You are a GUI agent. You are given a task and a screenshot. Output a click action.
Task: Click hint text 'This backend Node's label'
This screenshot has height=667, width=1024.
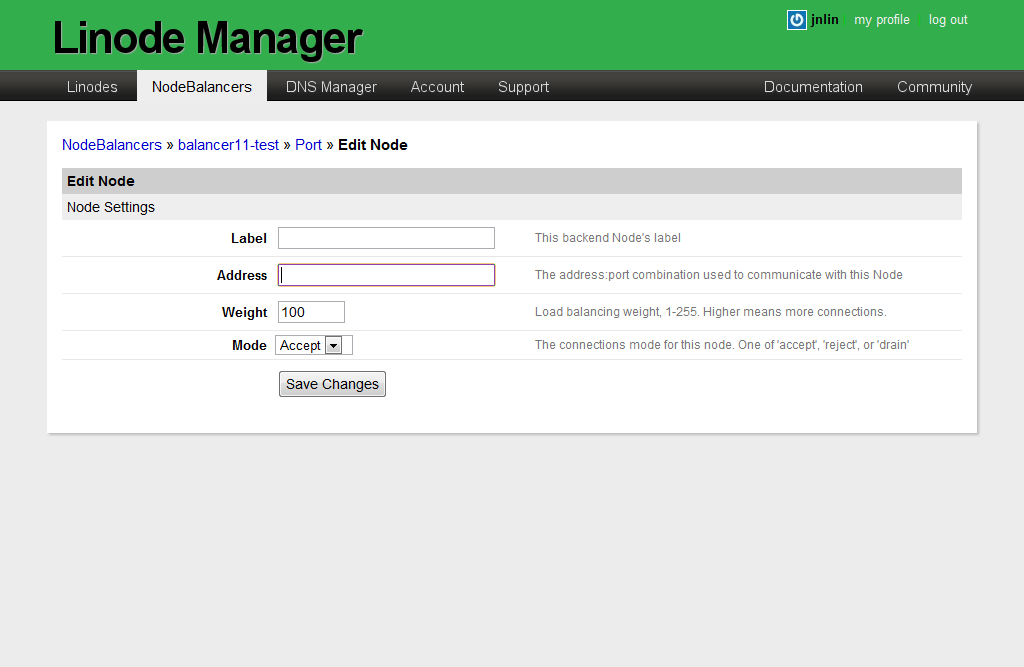[x=607, y=238]
